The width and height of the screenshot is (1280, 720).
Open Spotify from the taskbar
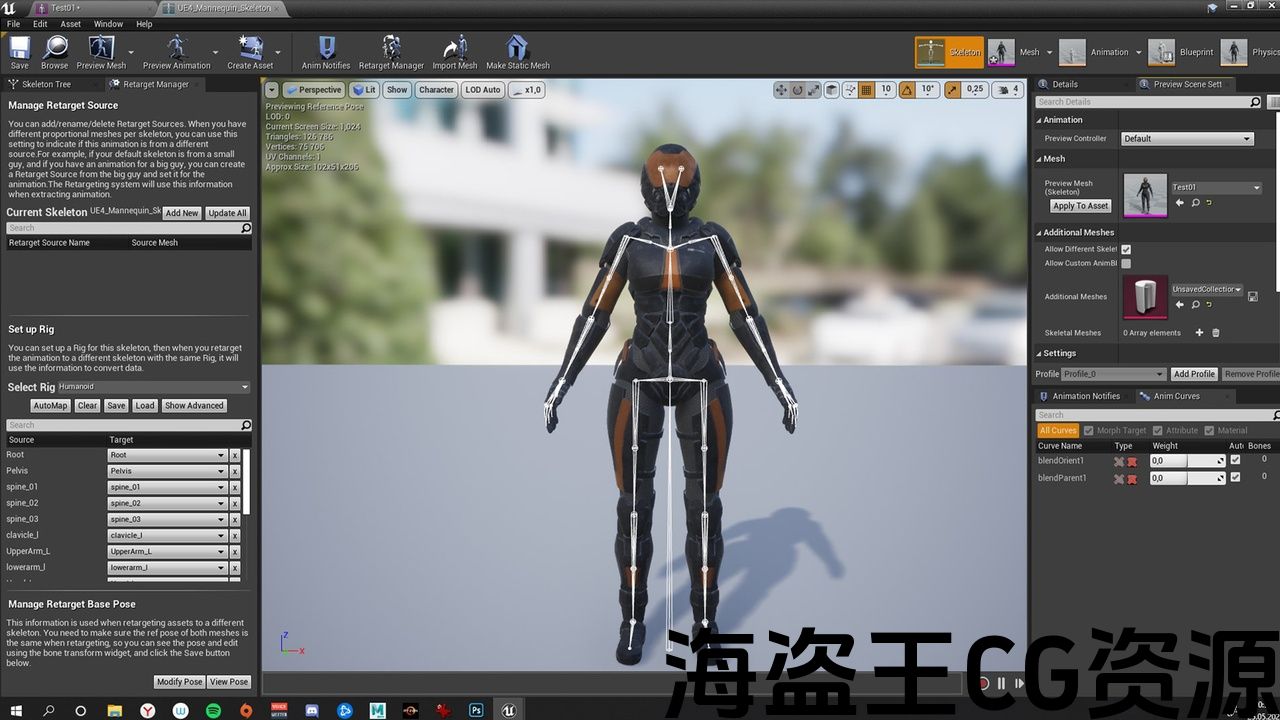click(213, 710)
